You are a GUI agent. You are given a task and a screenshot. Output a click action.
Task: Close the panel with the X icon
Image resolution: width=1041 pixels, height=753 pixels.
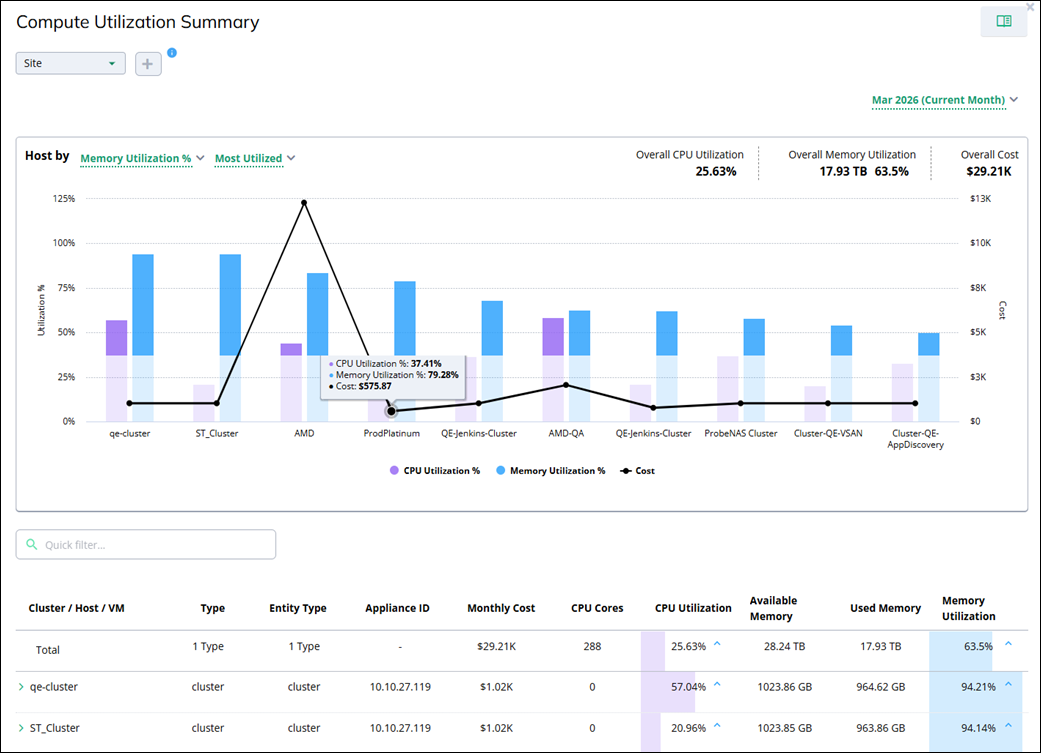click(1030, 7)
